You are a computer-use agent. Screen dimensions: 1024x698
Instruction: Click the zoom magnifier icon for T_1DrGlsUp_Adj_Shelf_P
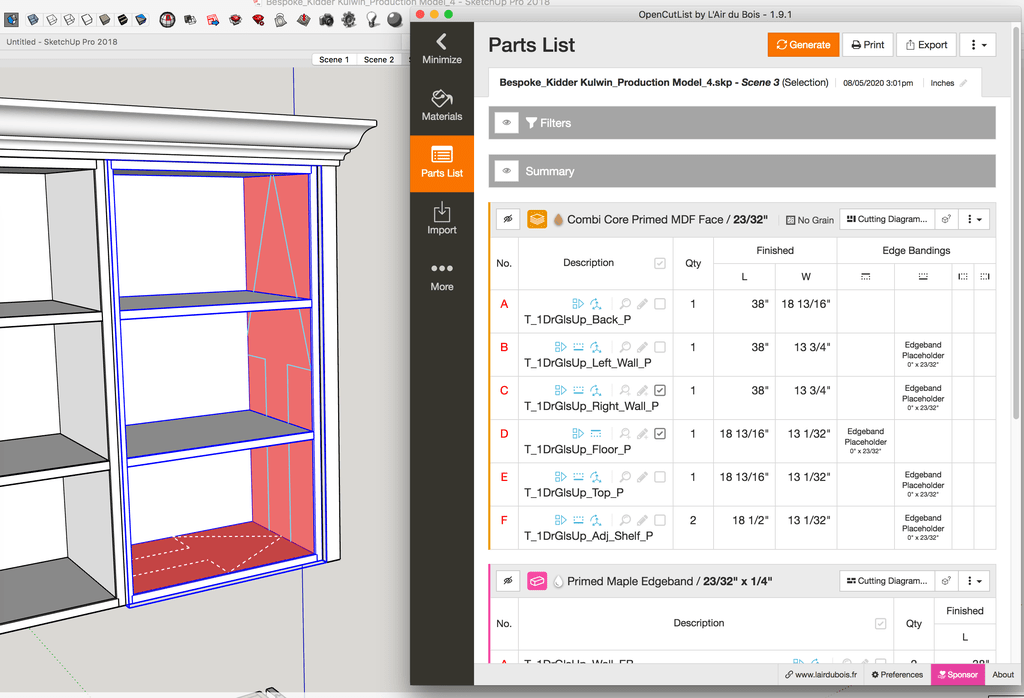click(626, 520)
